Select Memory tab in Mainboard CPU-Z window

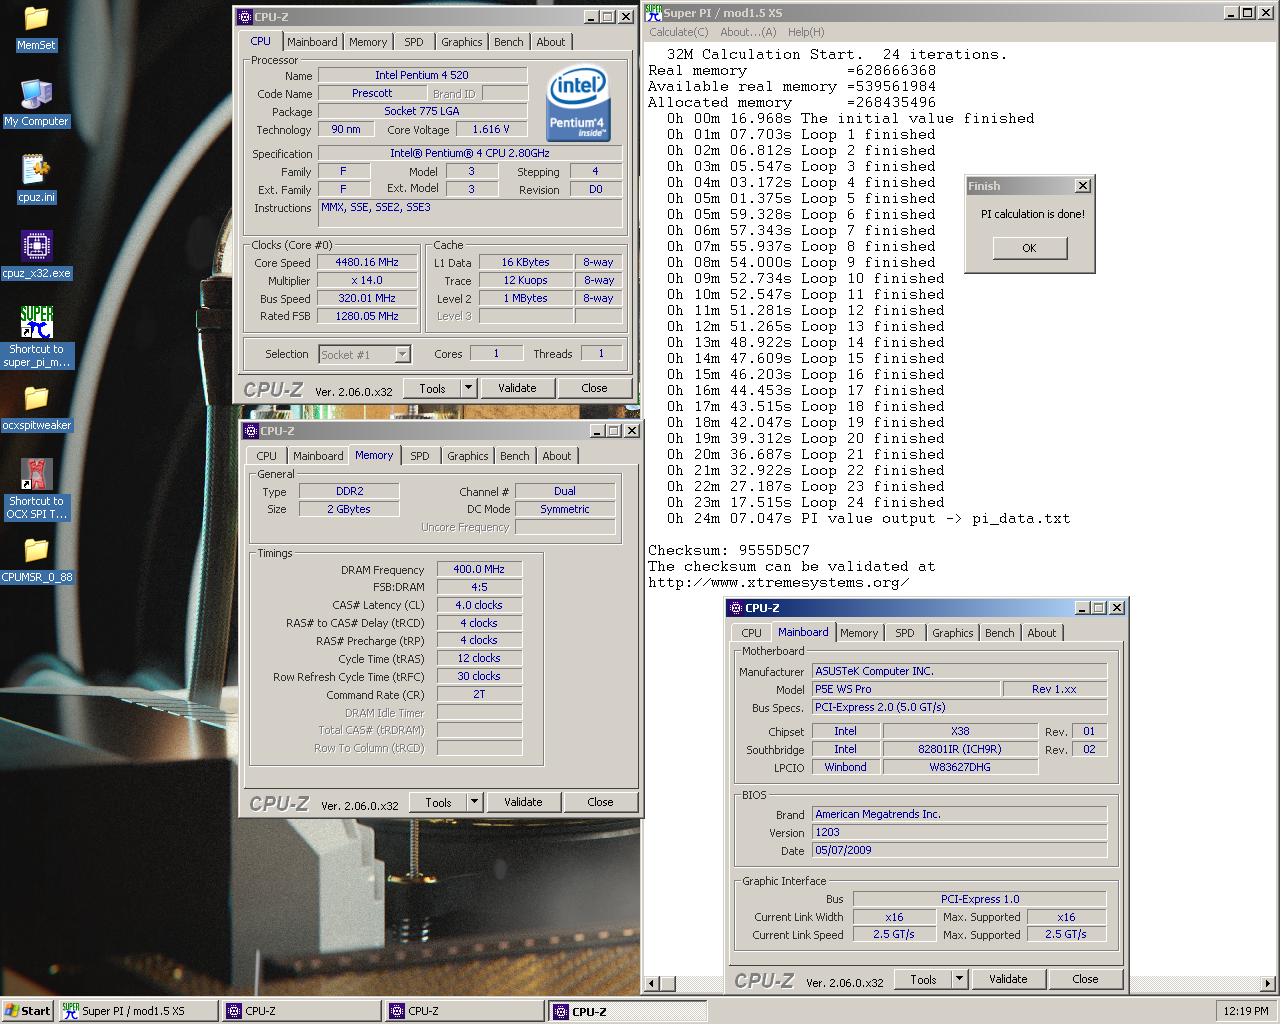point(859,633)
